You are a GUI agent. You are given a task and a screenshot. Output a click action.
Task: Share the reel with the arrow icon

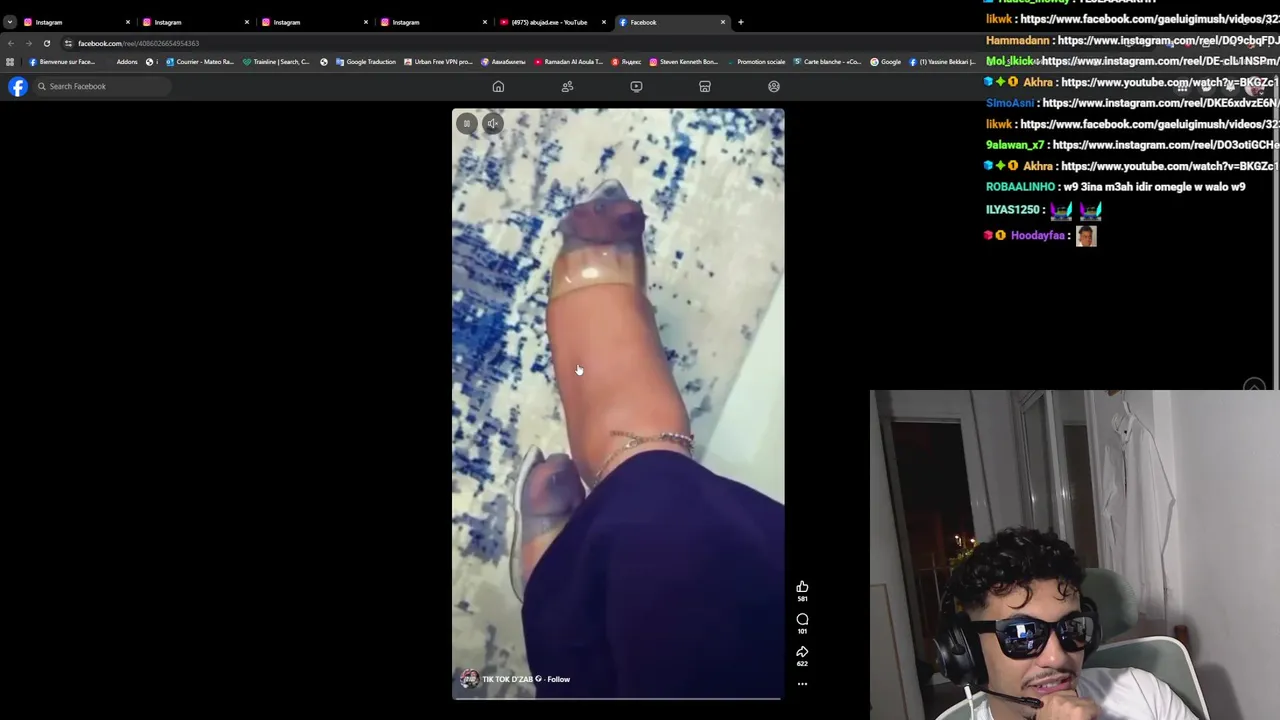[802, 651]
